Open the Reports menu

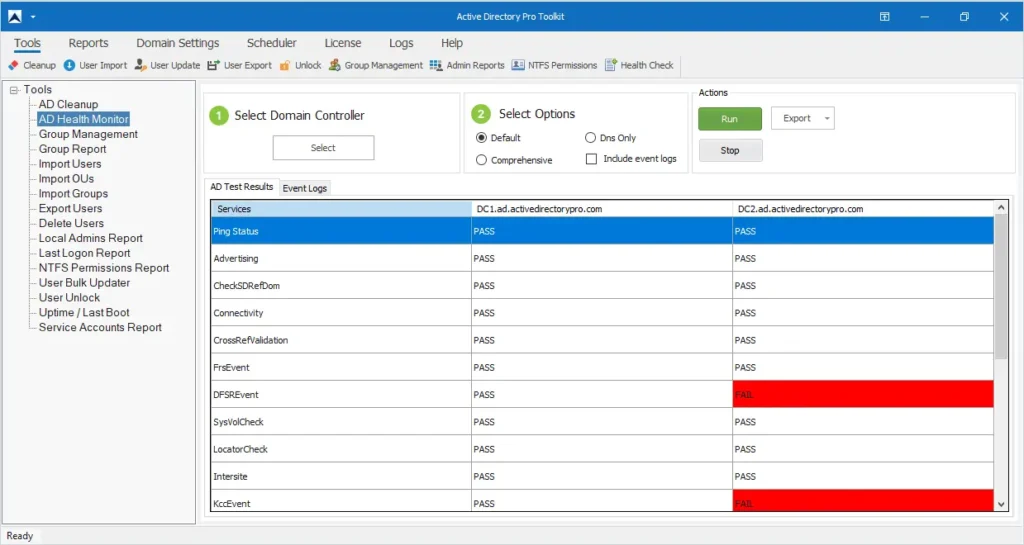coord(88,43)
